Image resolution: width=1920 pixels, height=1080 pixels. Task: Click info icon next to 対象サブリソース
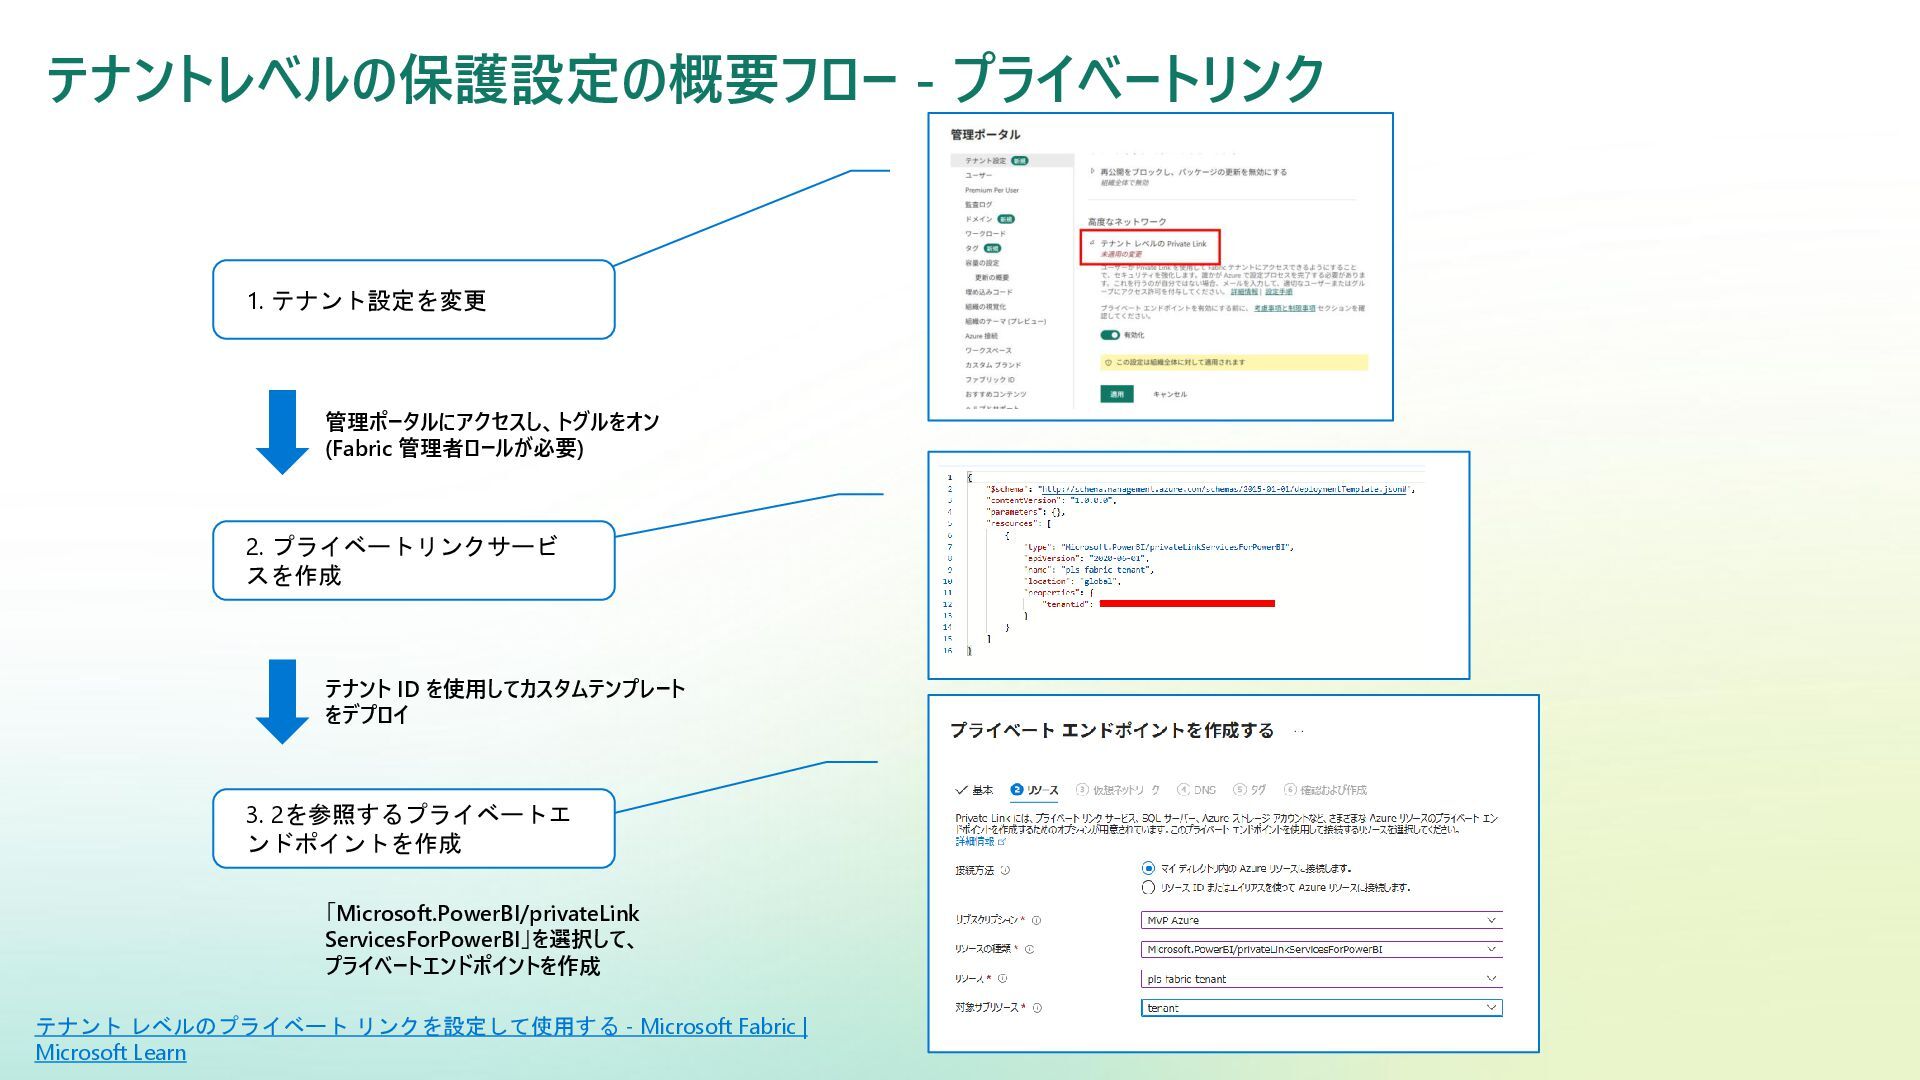click(1037, 1008)
